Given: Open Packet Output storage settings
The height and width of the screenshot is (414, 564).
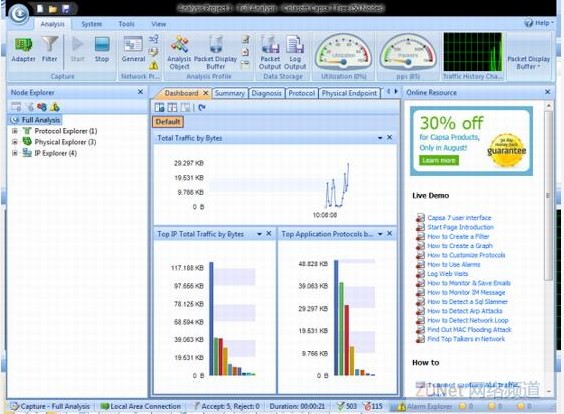Looking at the screenshot, I should tap(270, 53).
